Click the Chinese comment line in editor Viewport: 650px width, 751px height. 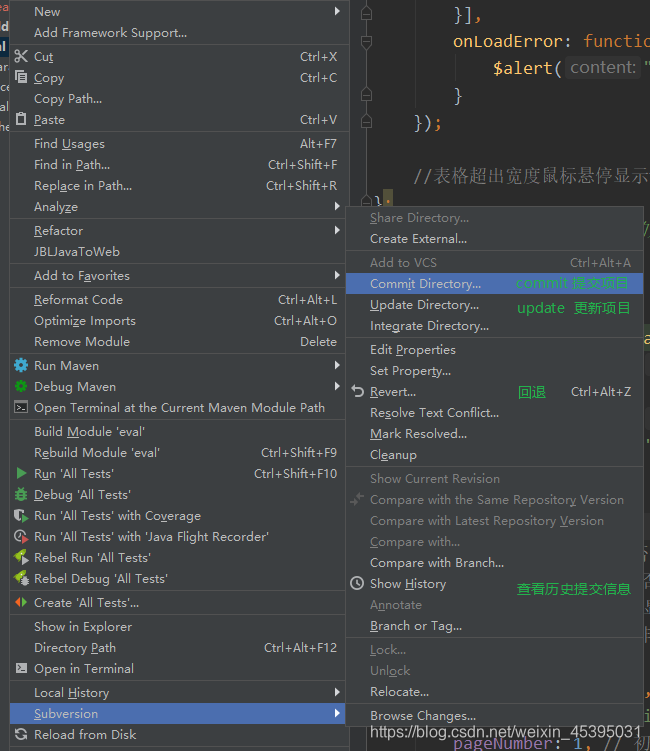531,176
